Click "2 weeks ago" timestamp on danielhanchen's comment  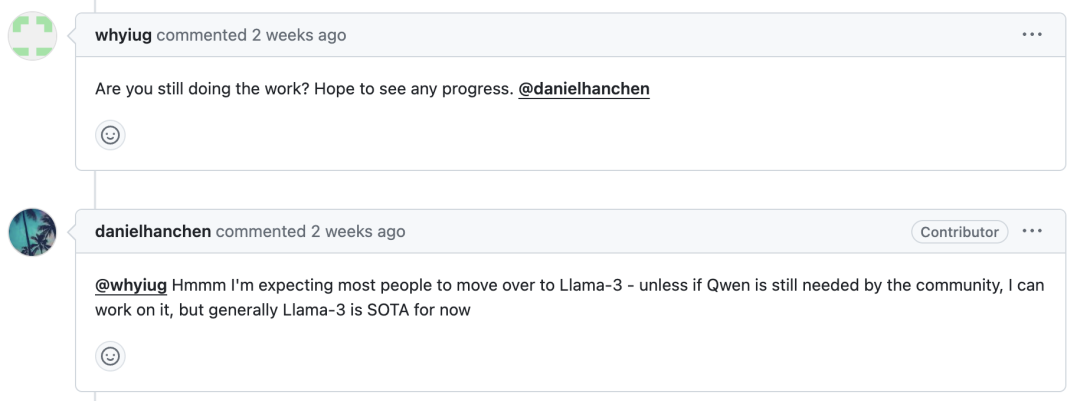click(358, 232)
